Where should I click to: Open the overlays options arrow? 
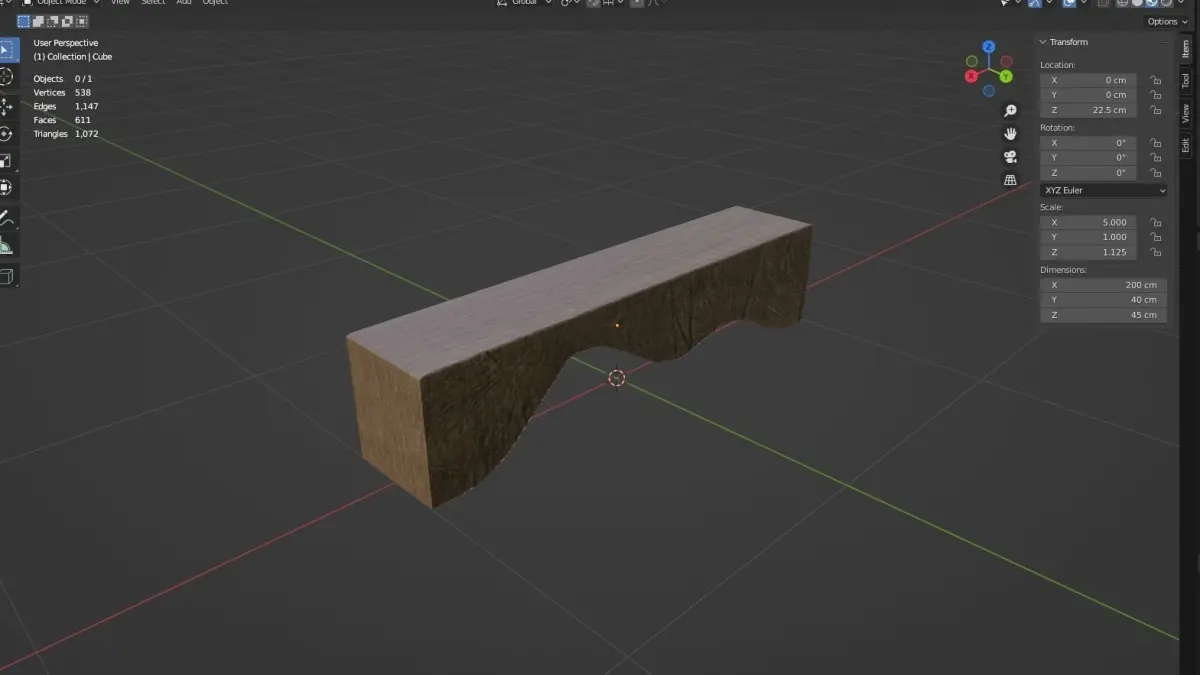click(x=1084, y=3)
